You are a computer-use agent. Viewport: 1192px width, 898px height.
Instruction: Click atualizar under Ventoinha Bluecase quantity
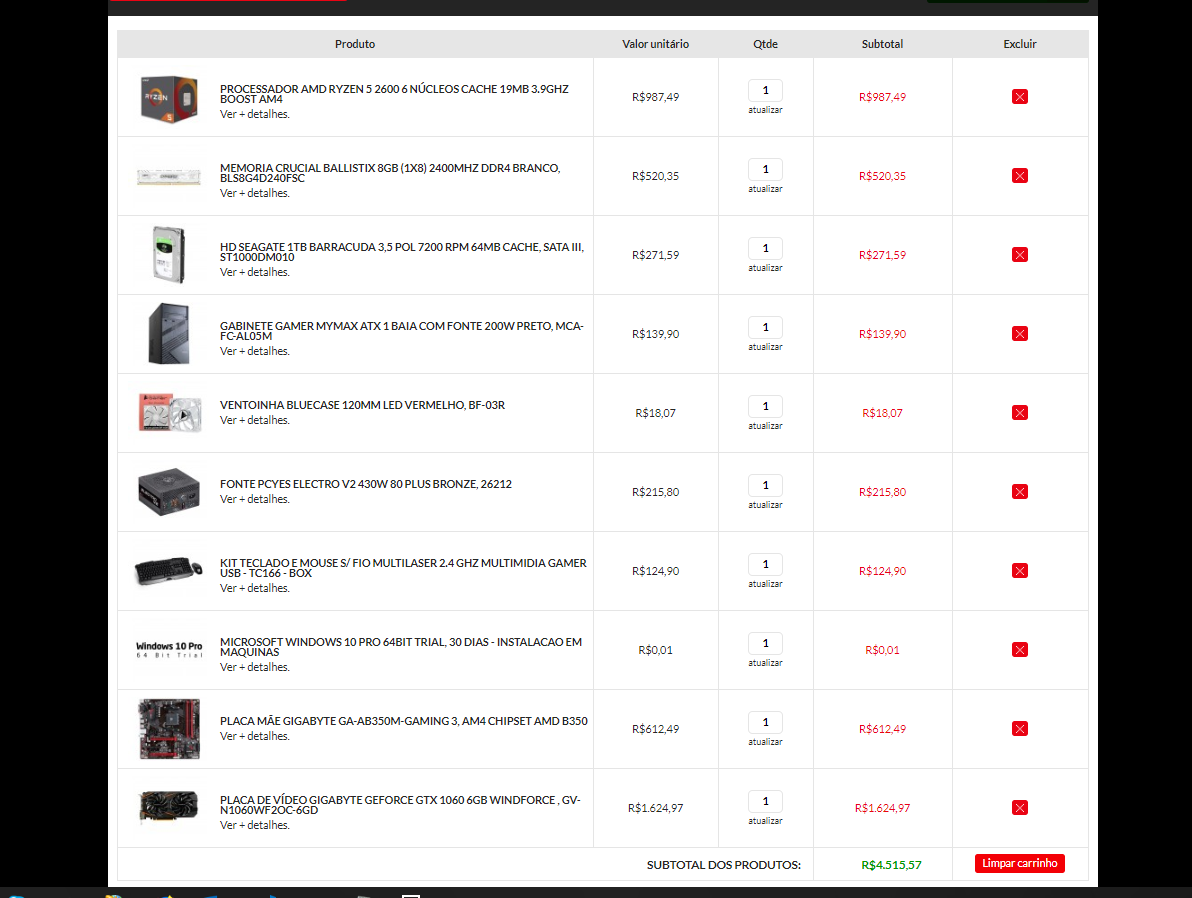[x=766, y=427]
